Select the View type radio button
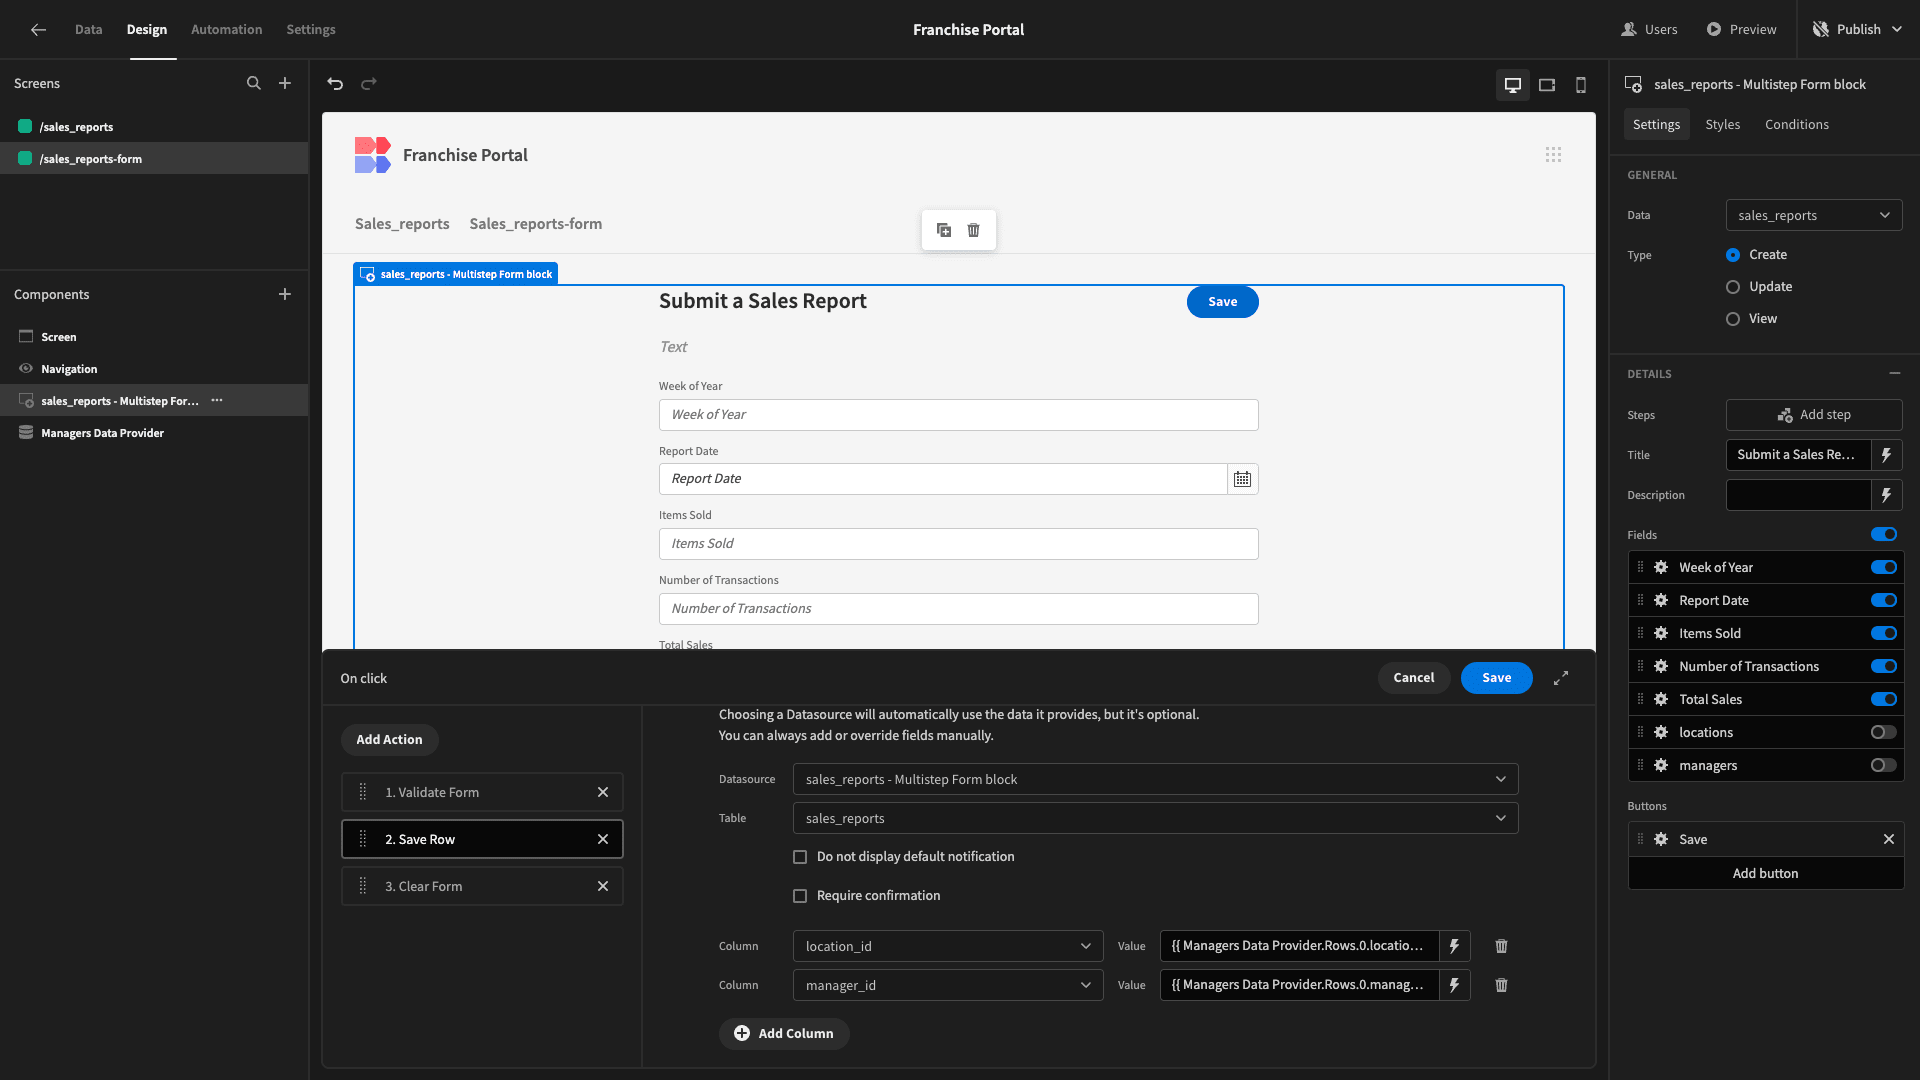 pyautogui.click(x=1733, y=319)
